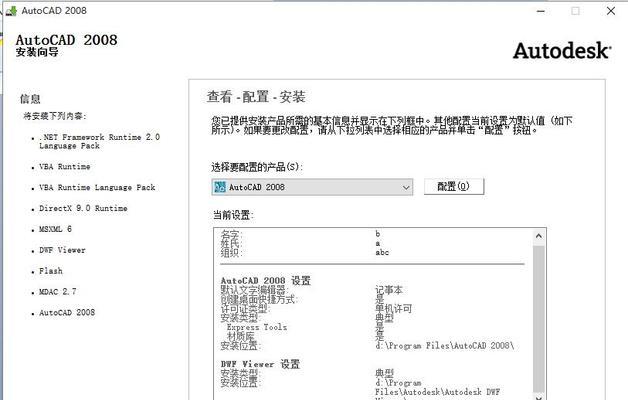Click the 'DWF Viewer' list item in sidebar
Screen dimensions: 628x400
pyautogui.click(x=62, y=250)
